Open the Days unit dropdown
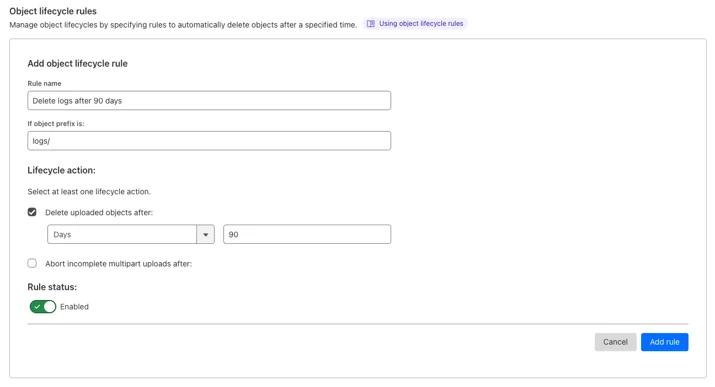The height and width of the screenshot is (387, 715). point(131,234)
